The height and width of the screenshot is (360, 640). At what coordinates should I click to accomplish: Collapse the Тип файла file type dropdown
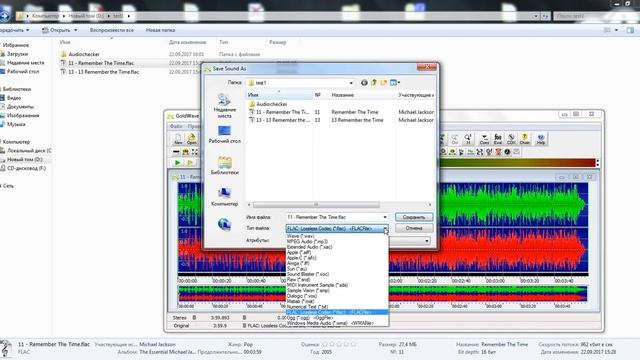point(384,229)
